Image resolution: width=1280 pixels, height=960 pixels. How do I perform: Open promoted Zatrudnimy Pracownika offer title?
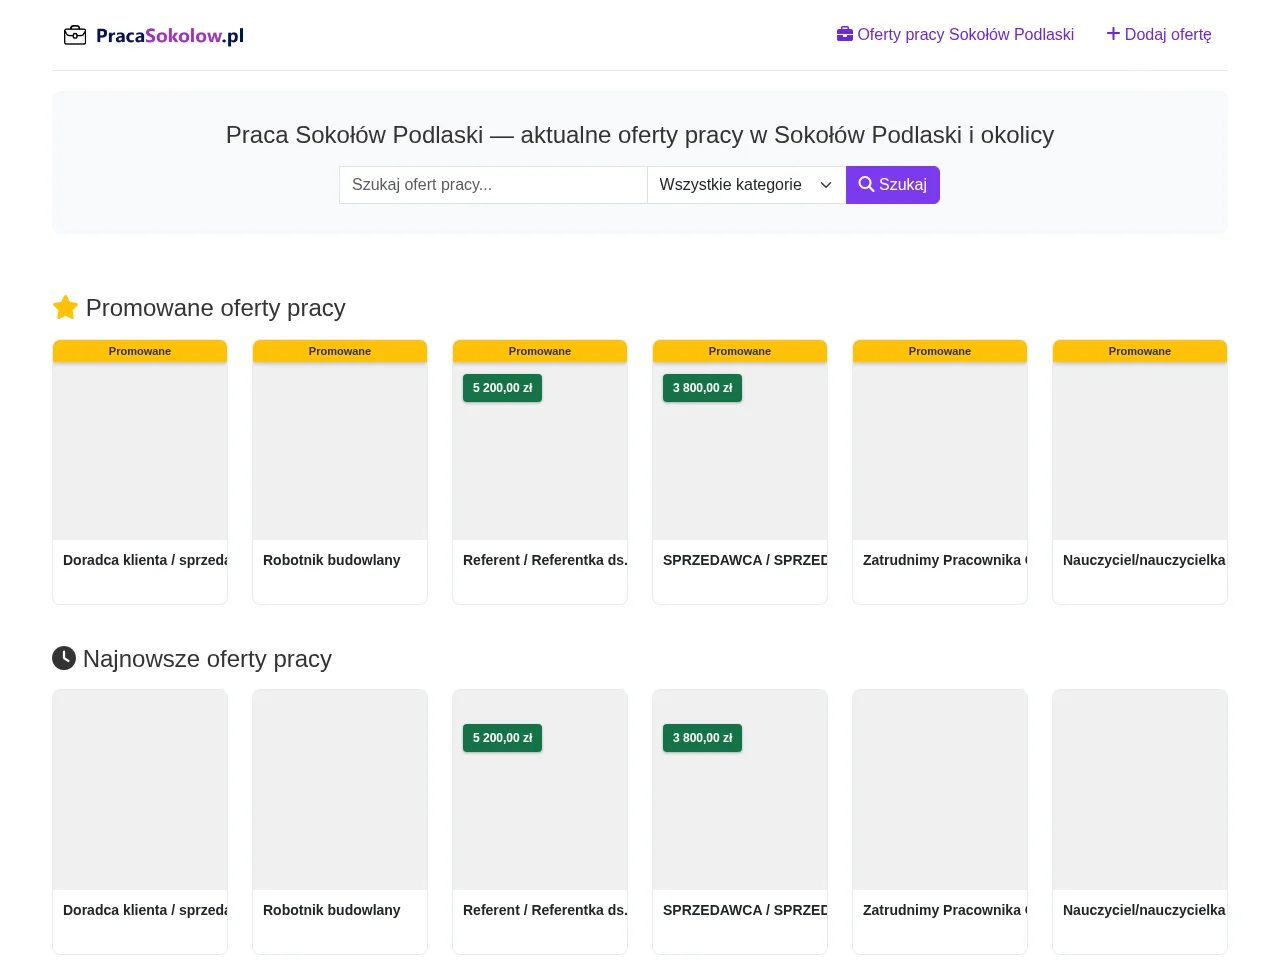click(x=945, y=560)
